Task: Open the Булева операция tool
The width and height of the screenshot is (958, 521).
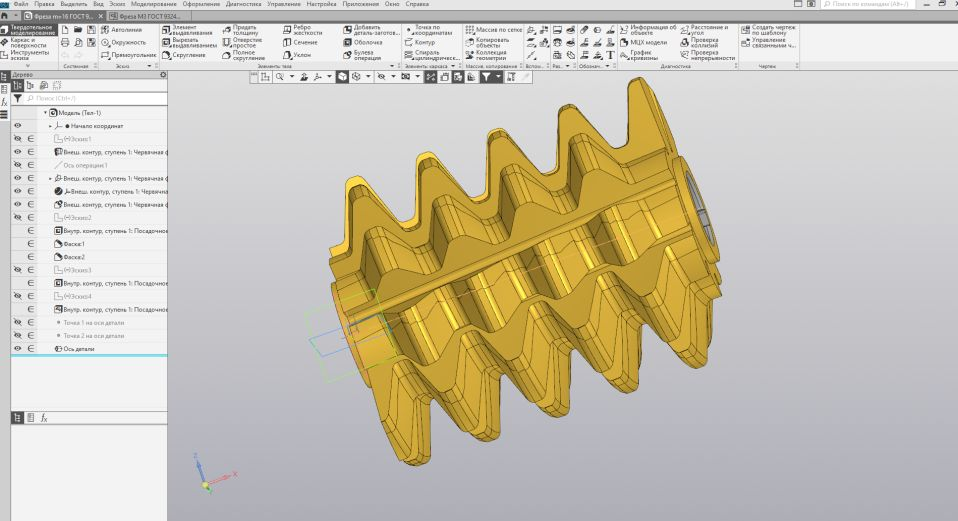Action: click(x=362, y=55)
